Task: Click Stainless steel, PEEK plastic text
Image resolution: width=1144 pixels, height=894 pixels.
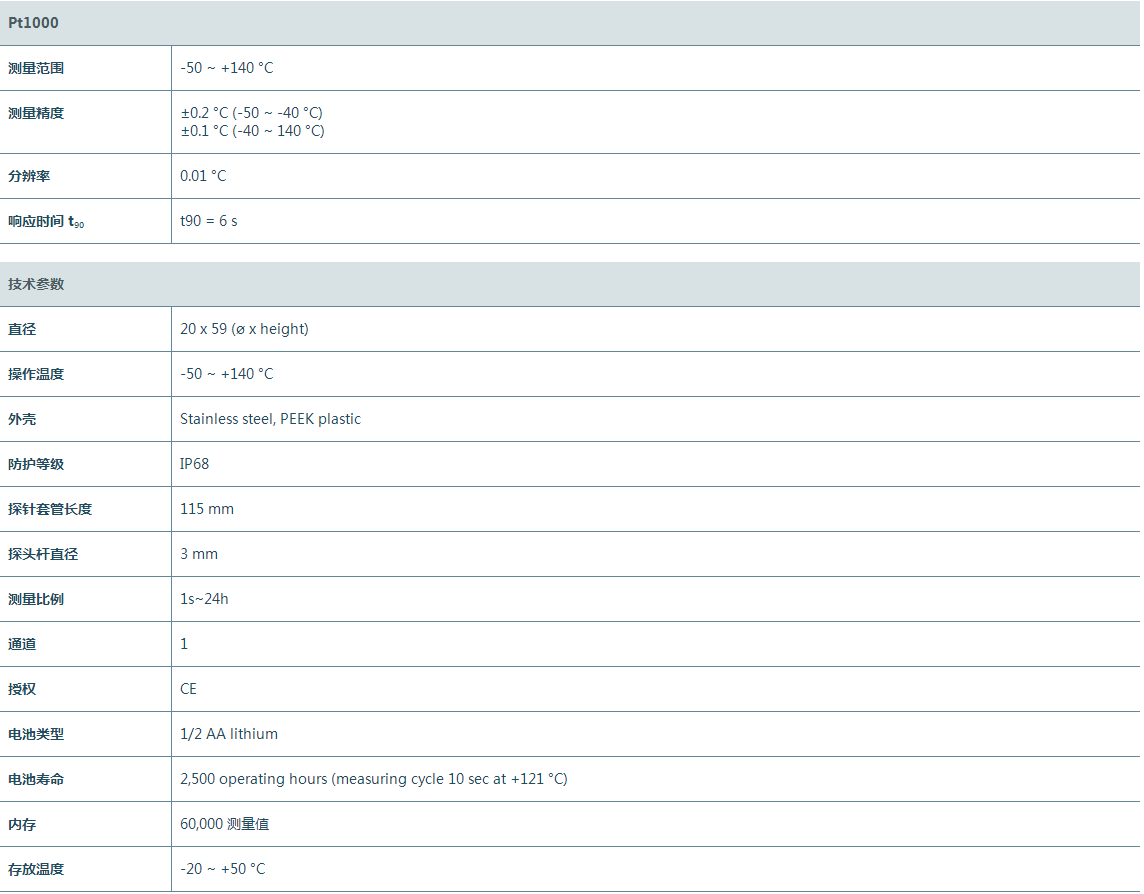Action: point(270,419)
